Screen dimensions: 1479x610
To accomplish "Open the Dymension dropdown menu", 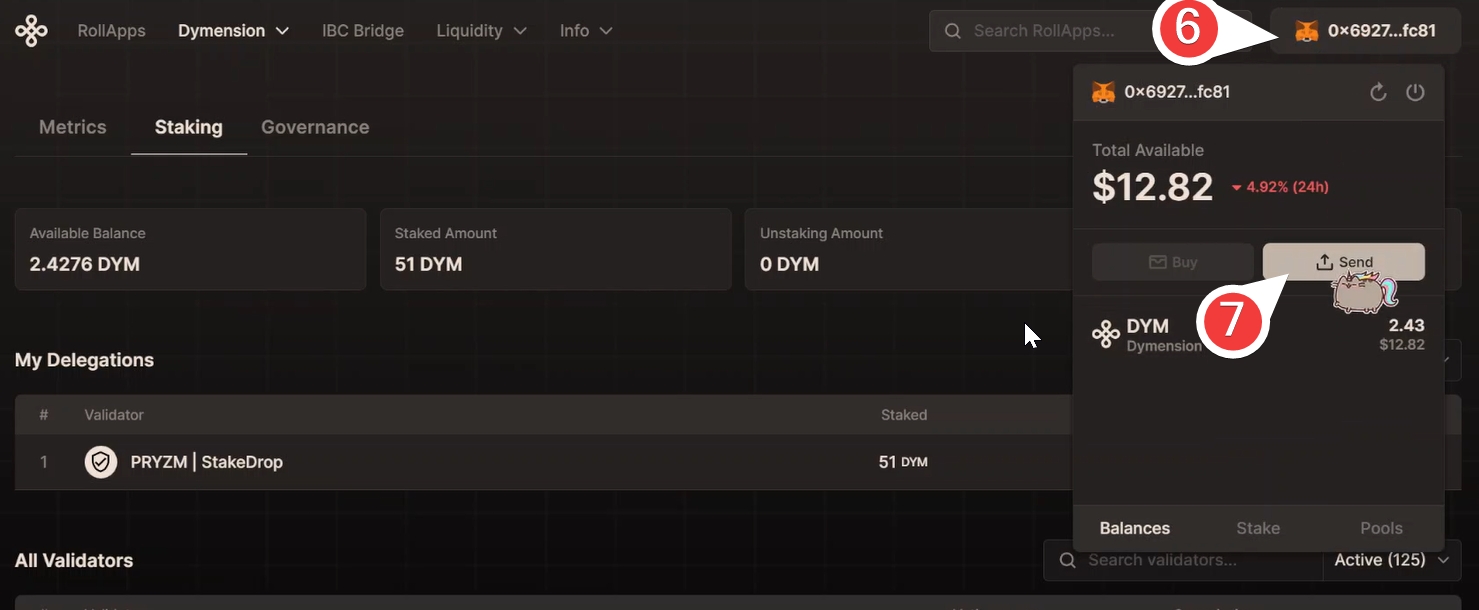I will coord(233,31).
